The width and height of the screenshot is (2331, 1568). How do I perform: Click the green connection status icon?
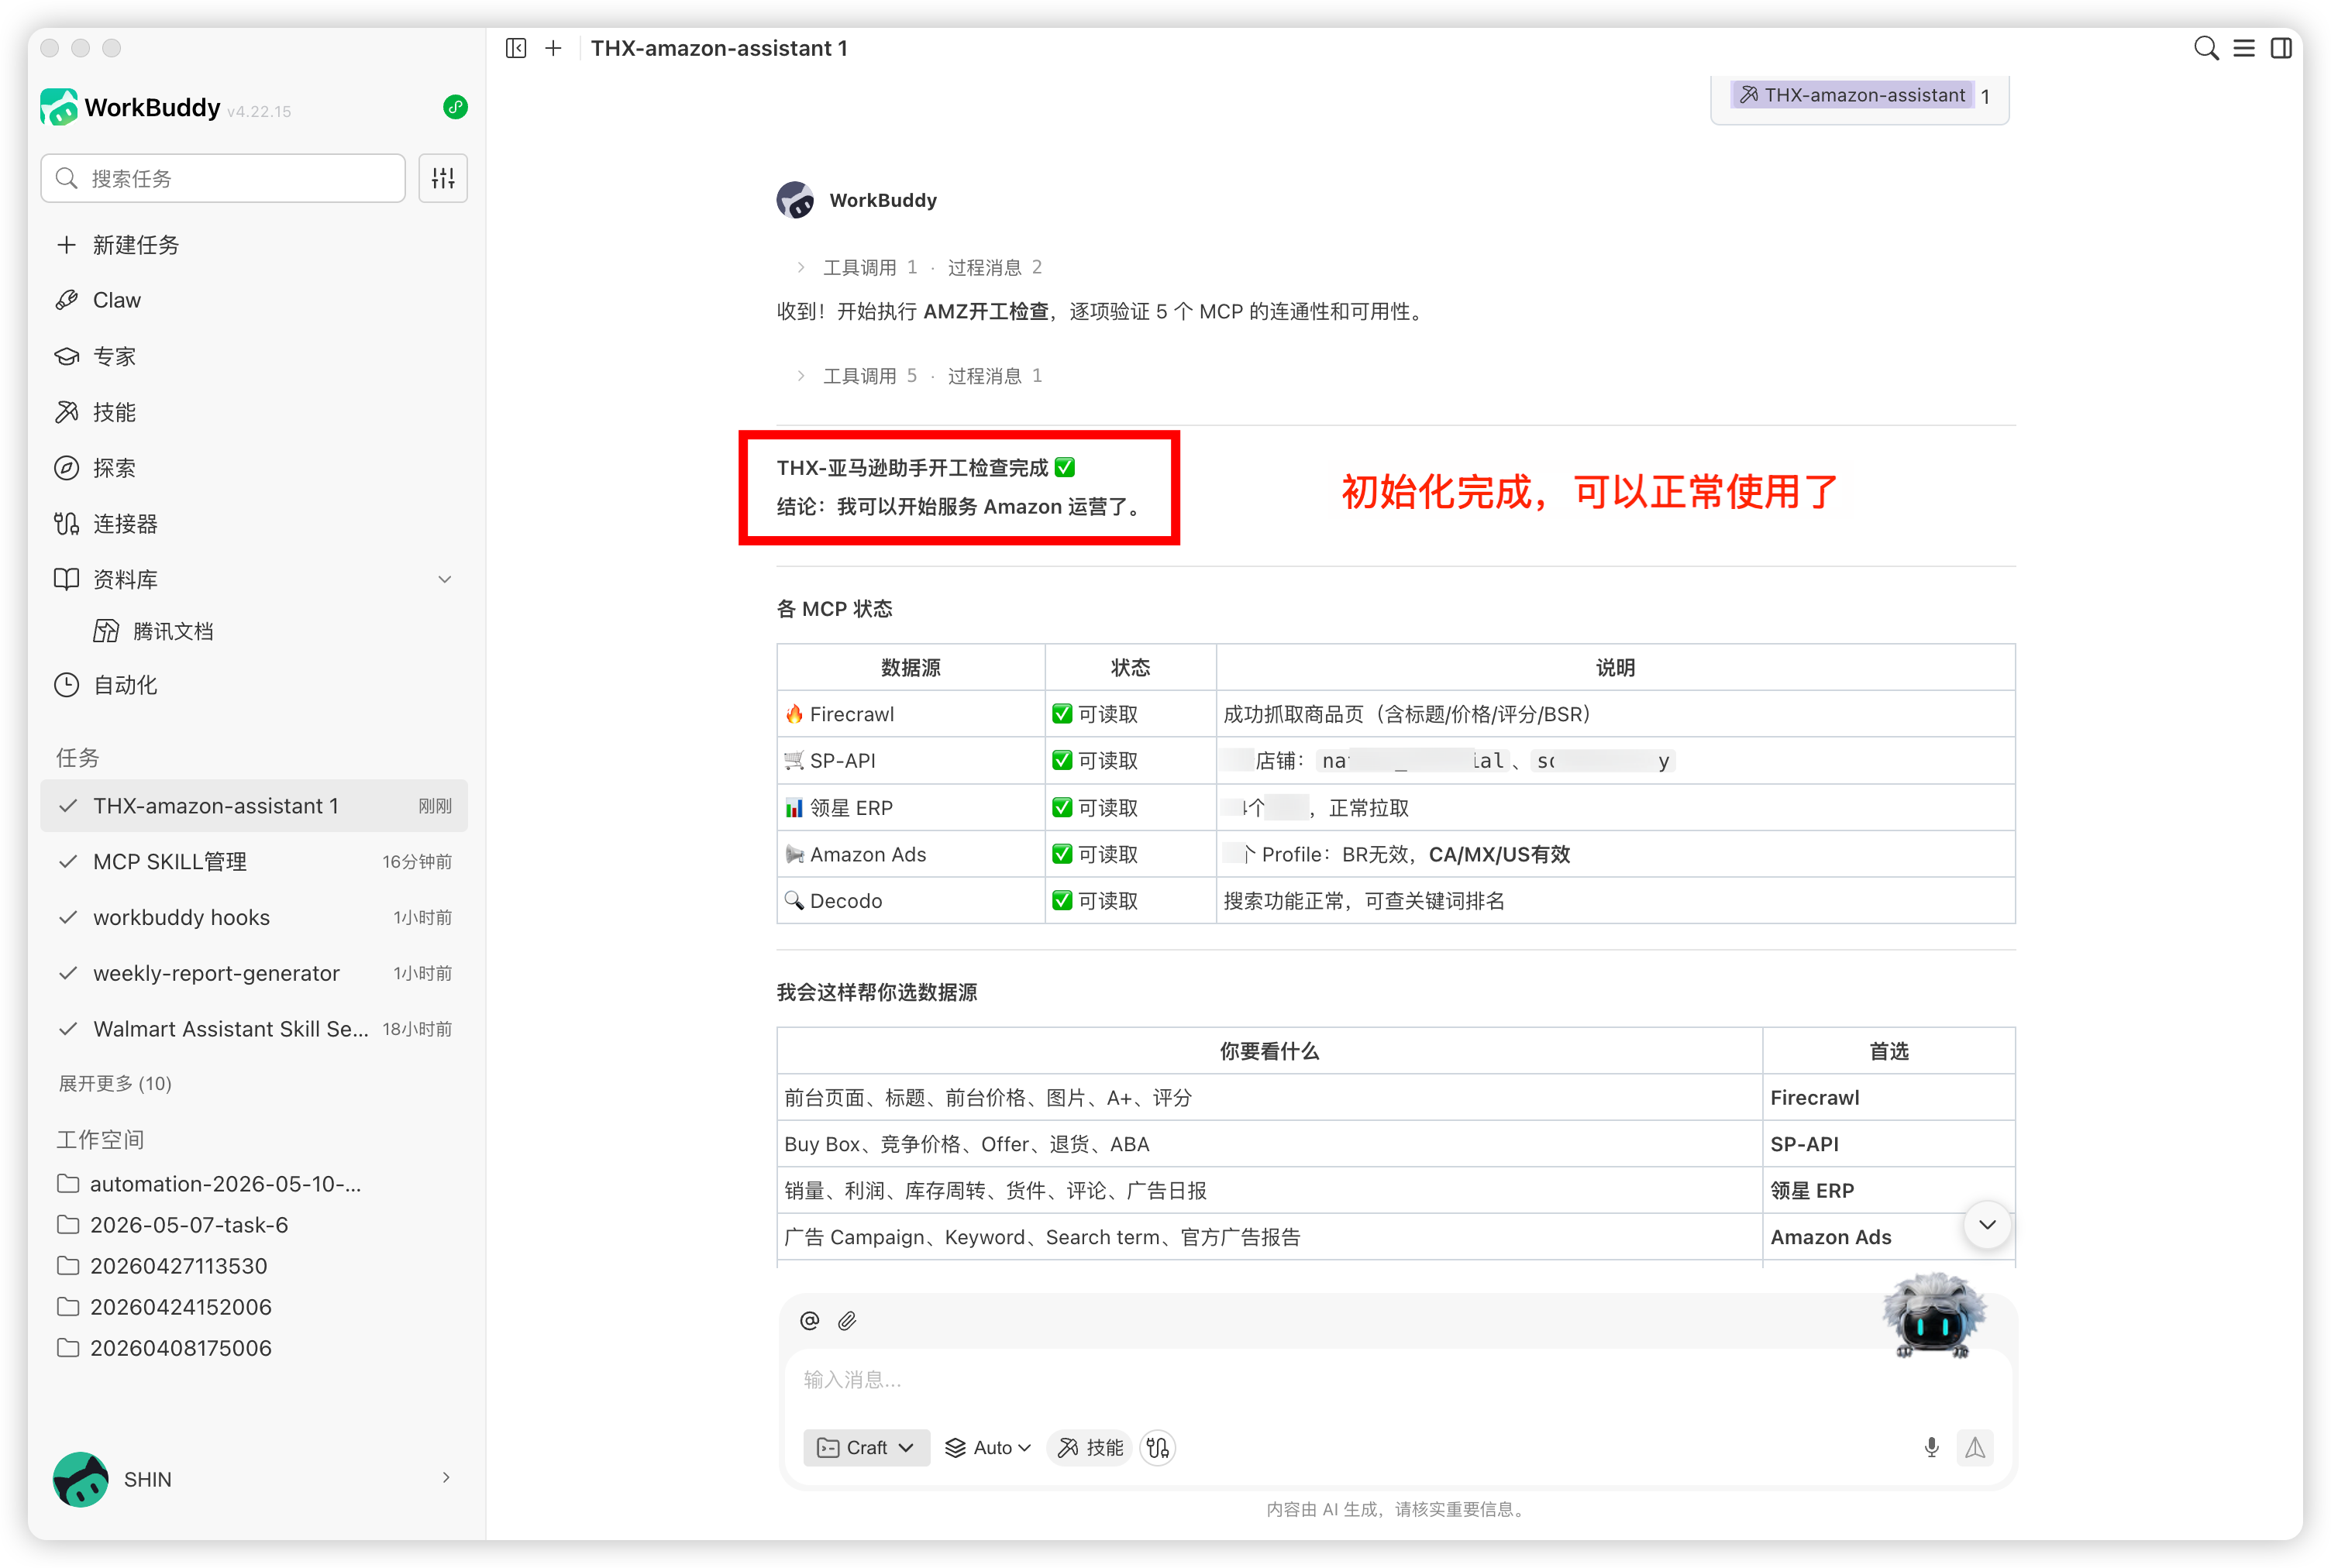(455, 107)
